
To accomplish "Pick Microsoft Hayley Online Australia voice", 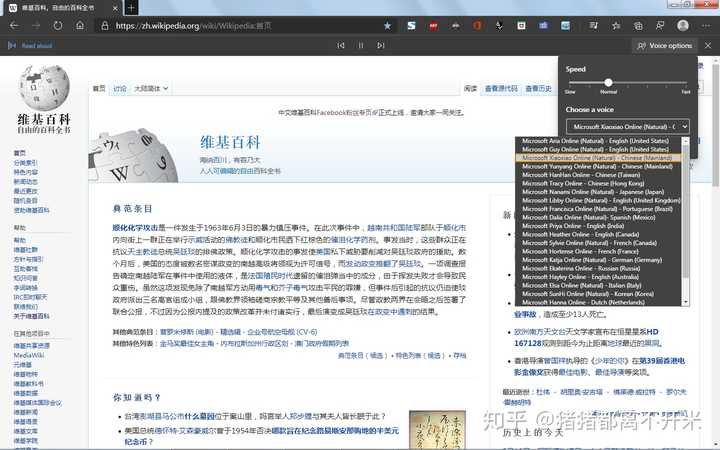I will pos(598,277).
